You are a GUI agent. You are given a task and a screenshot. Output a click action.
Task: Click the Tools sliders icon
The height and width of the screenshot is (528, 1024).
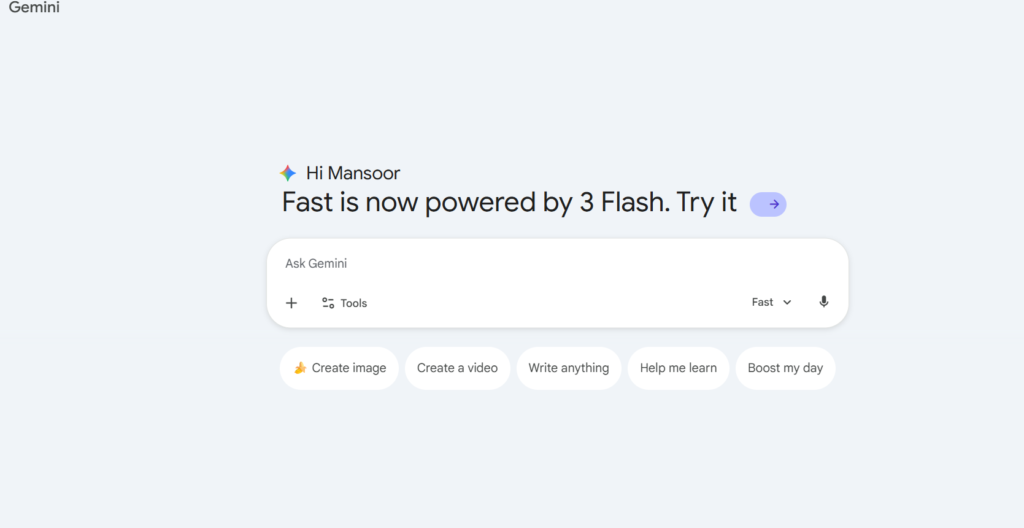(328, 303)
